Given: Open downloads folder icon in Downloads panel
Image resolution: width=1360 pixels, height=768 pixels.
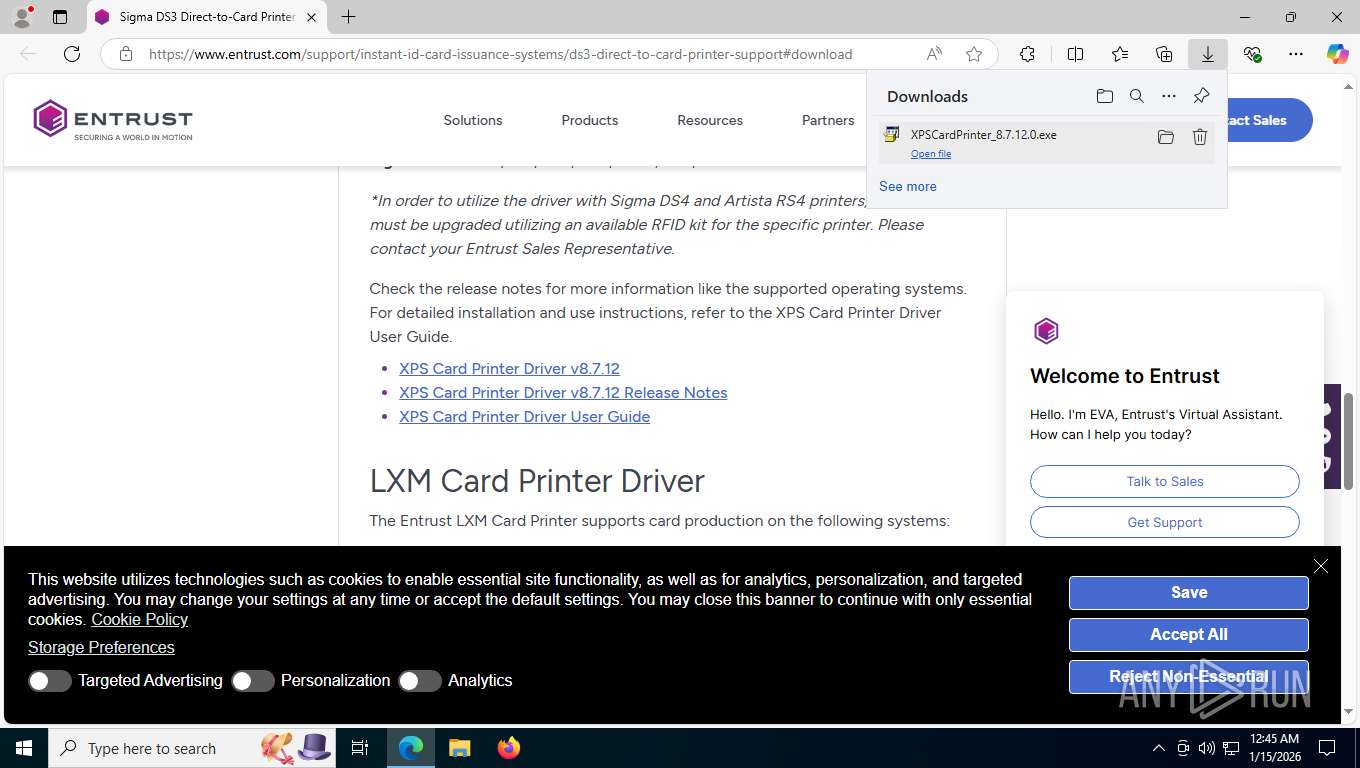Looking at the screenshot, I should click(1104, 96).
